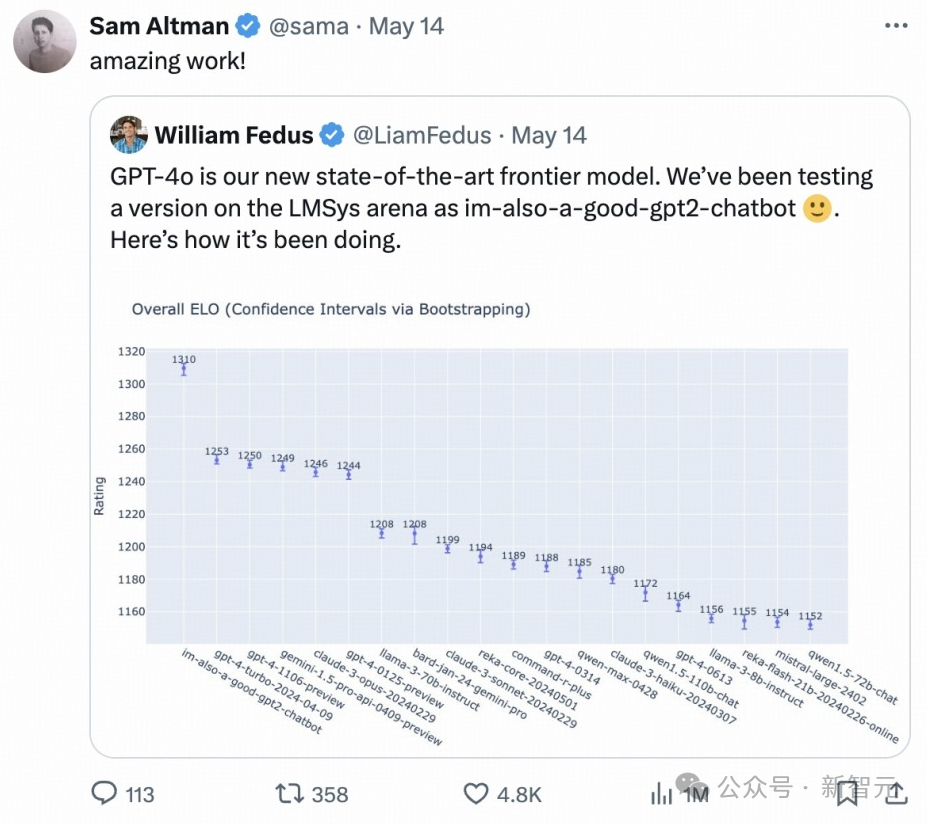Click the William Fedus display name

234,135
